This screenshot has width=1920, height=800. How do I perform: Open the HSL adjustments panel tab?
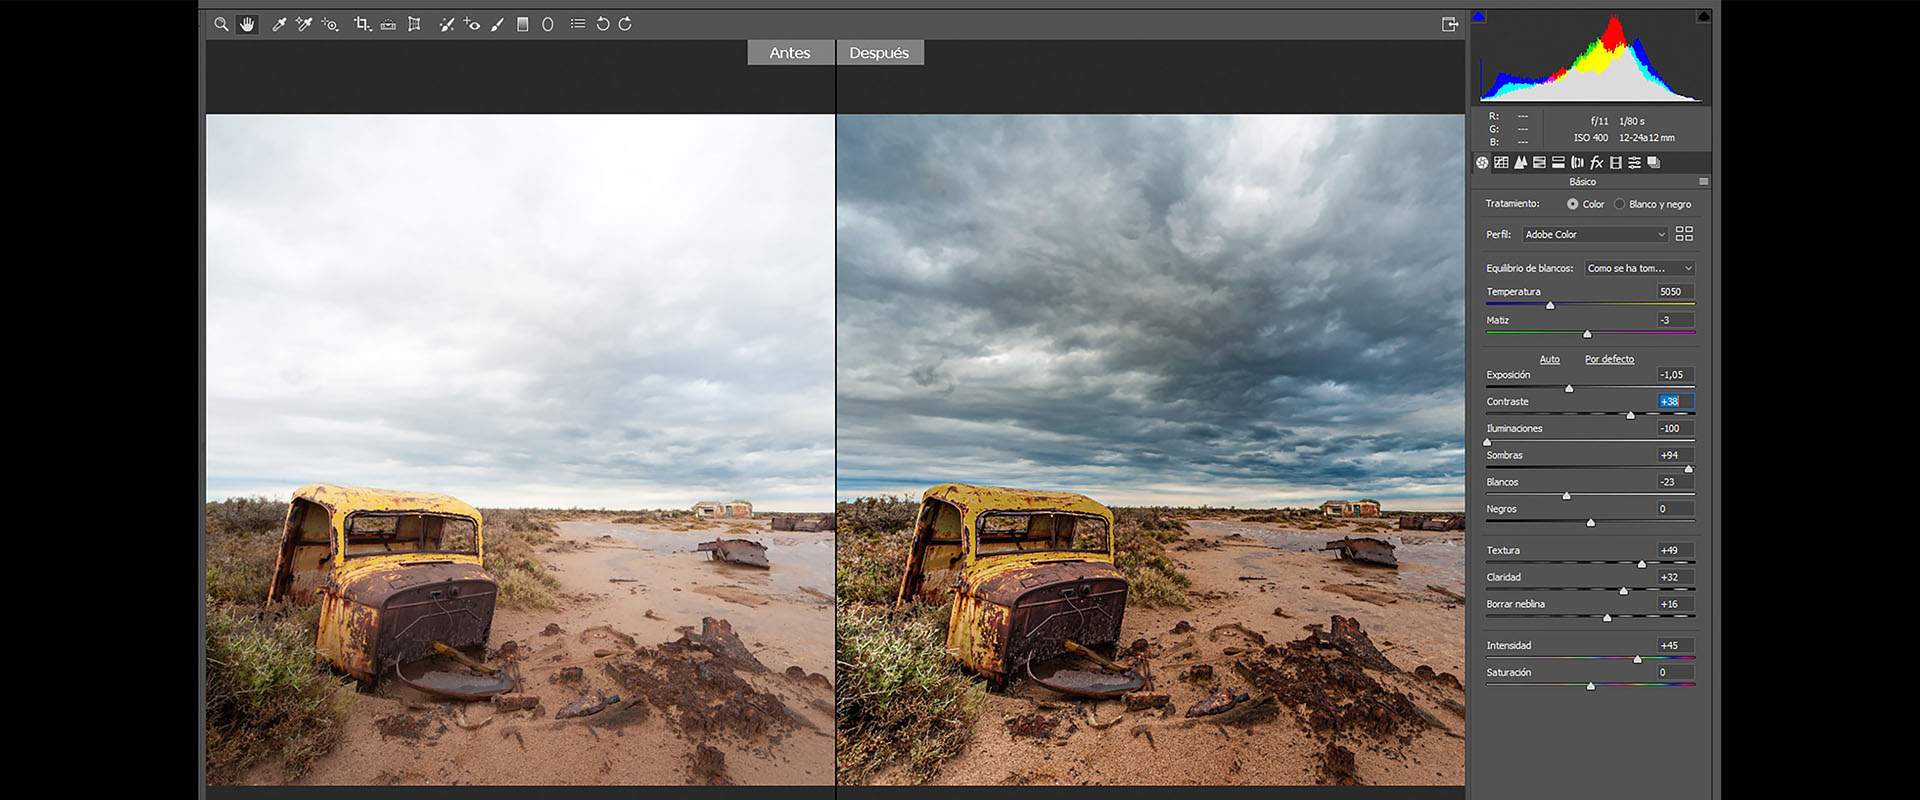(1539, 162)
